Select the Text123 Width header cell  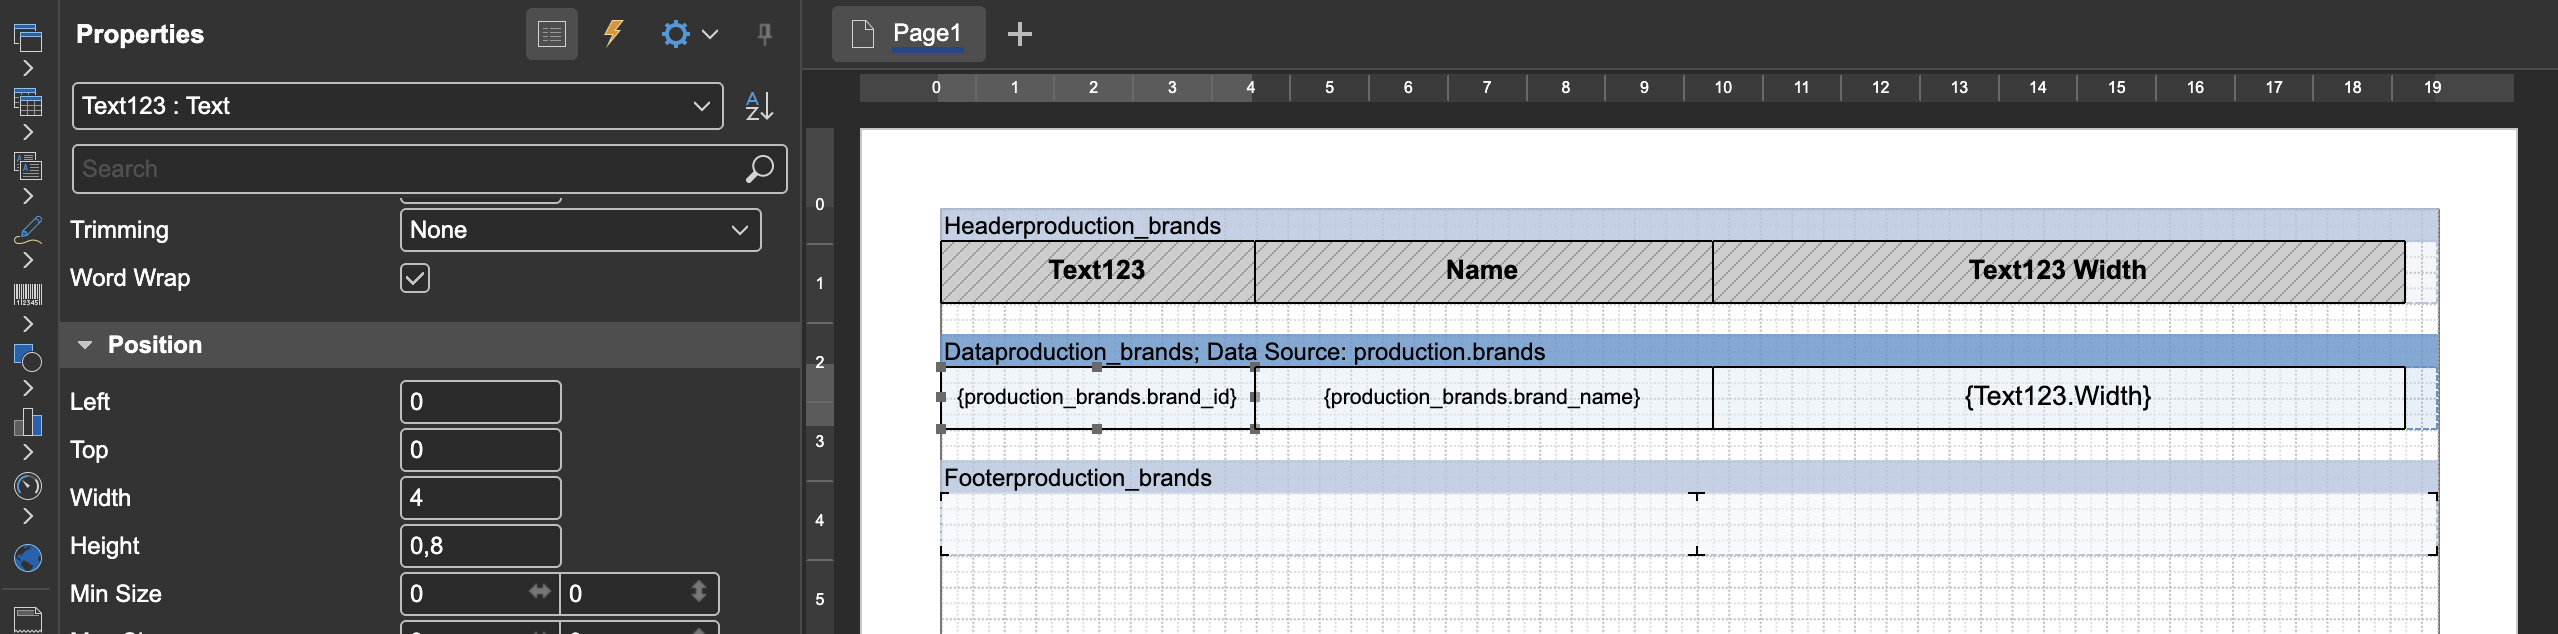2059,271
